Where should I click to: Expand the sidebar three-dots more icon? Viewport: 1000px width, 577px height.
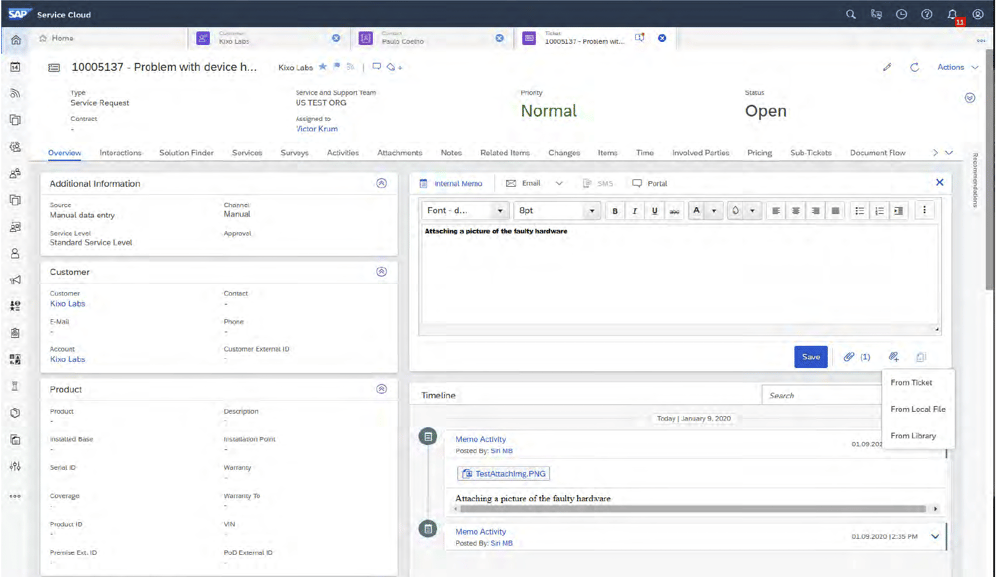coord(15,496)
